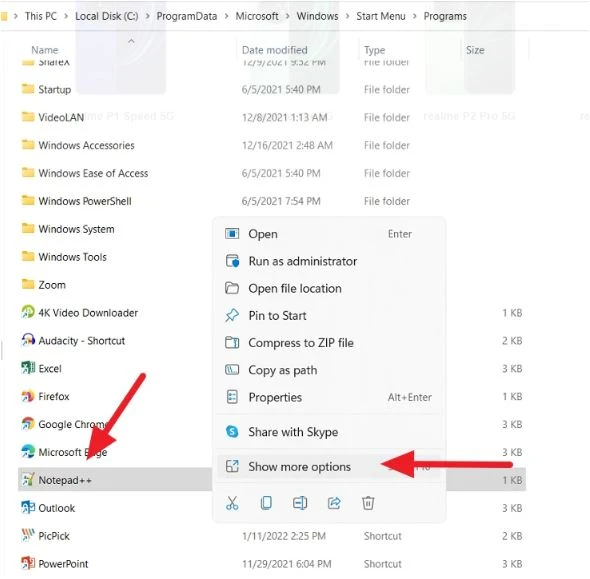Click the Startup folder icon
This screenshot has width=590, height=579.
[28, 89]
